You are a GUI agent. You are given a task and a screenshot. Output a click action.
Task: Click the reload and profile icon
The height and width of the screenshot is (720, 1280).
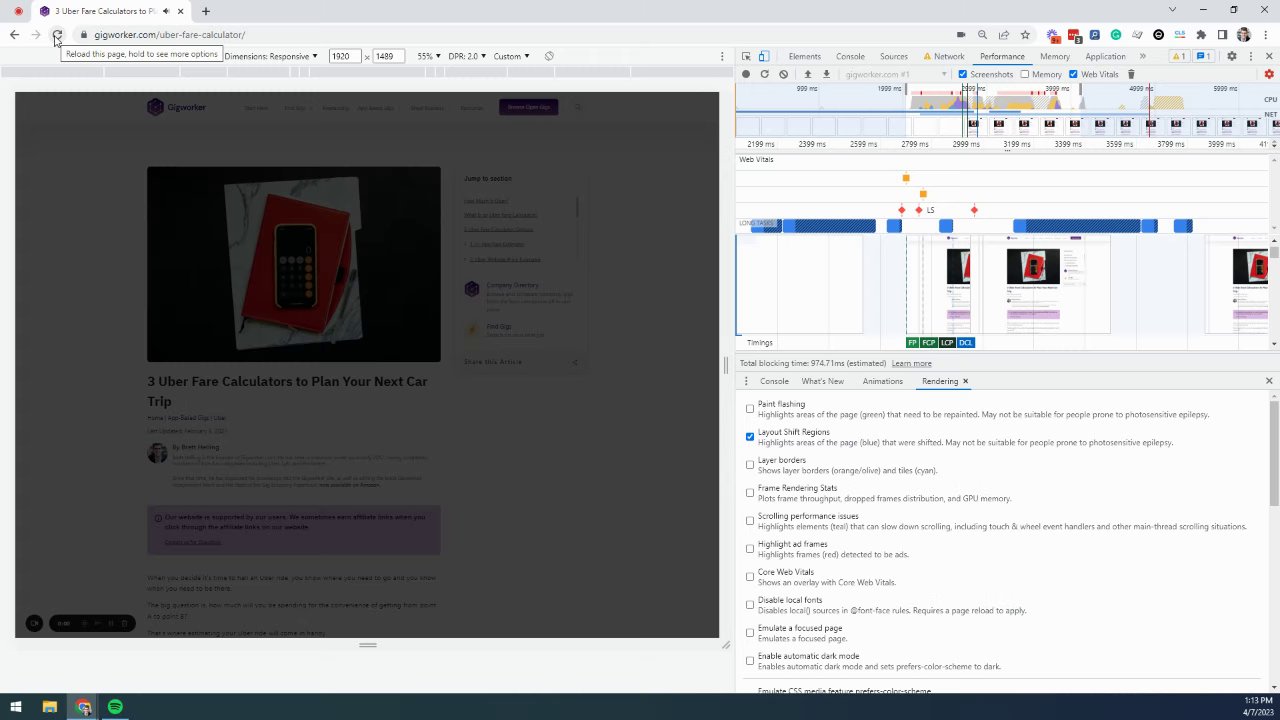pos(765,74)
